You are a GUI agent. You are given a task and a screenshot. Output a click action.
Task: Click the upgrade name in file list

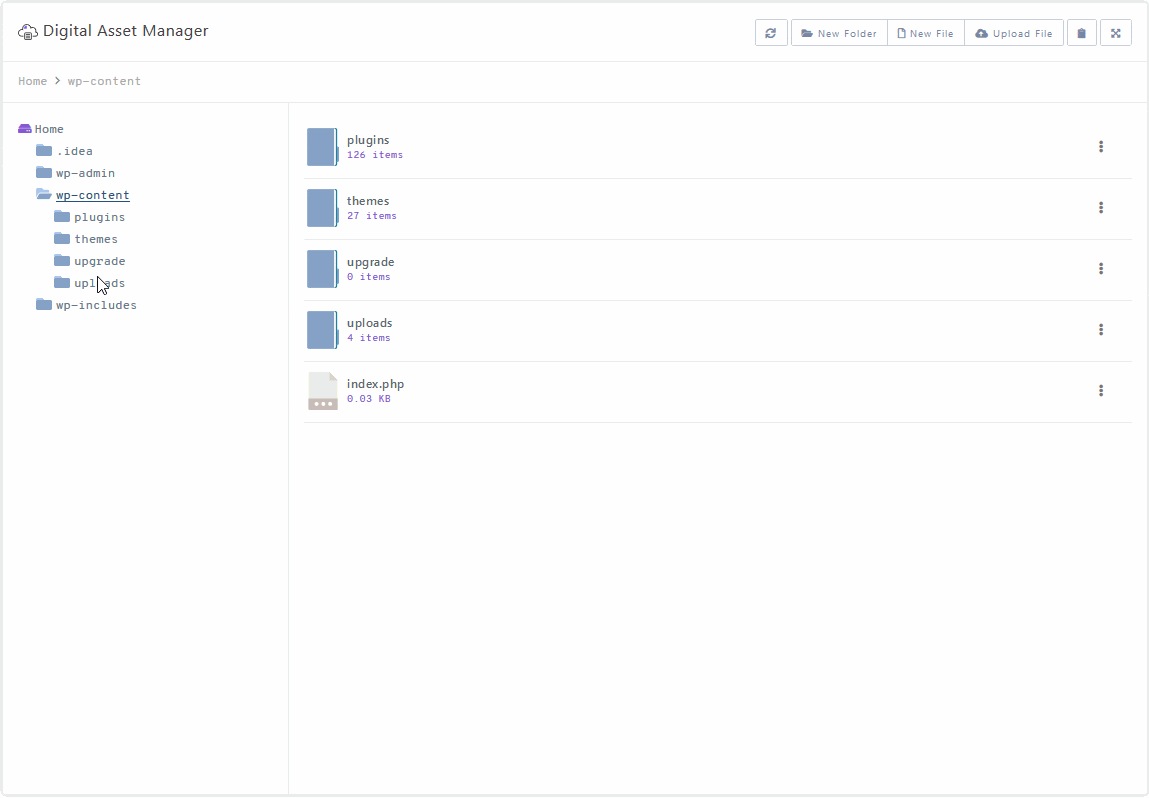click(371, 262)
